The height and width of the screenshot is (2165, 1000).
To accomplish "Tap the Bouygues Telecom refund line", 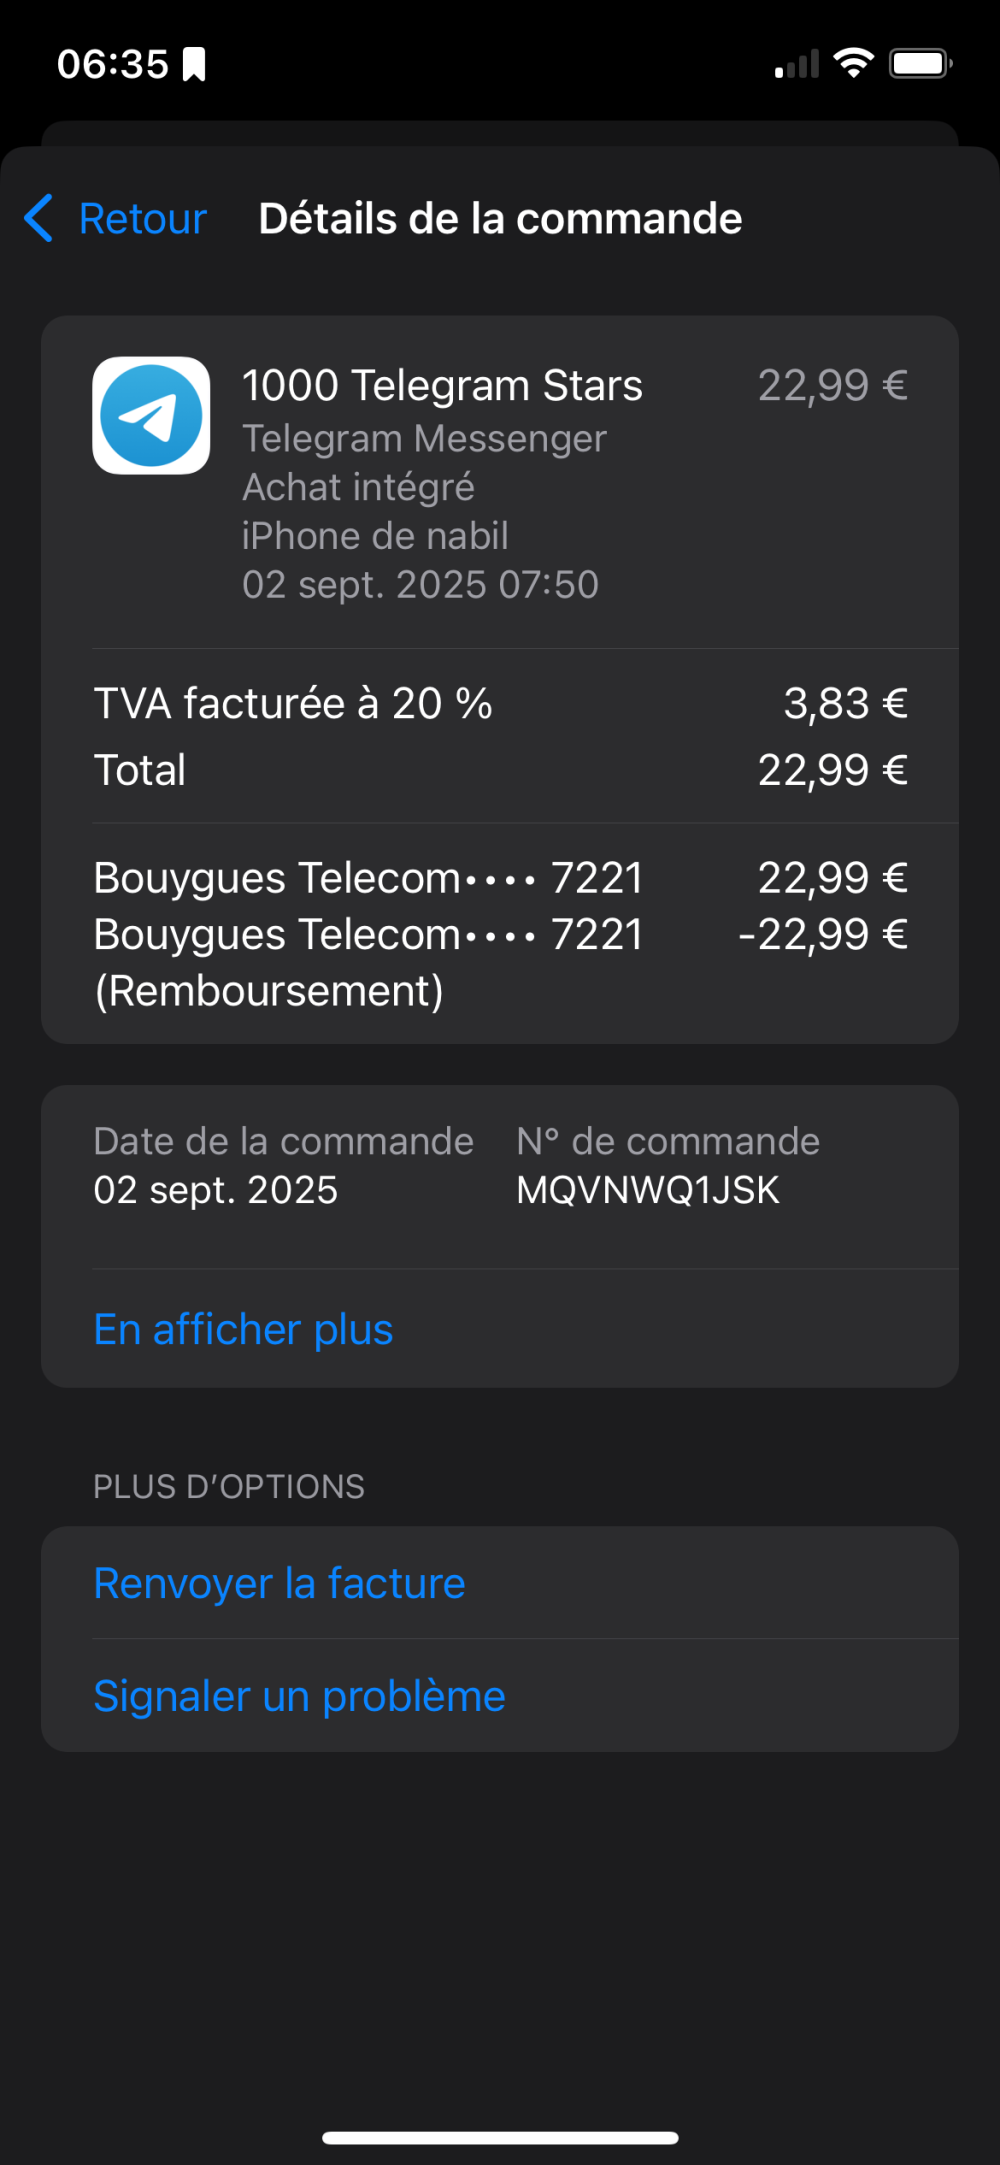I will point(500,962).
